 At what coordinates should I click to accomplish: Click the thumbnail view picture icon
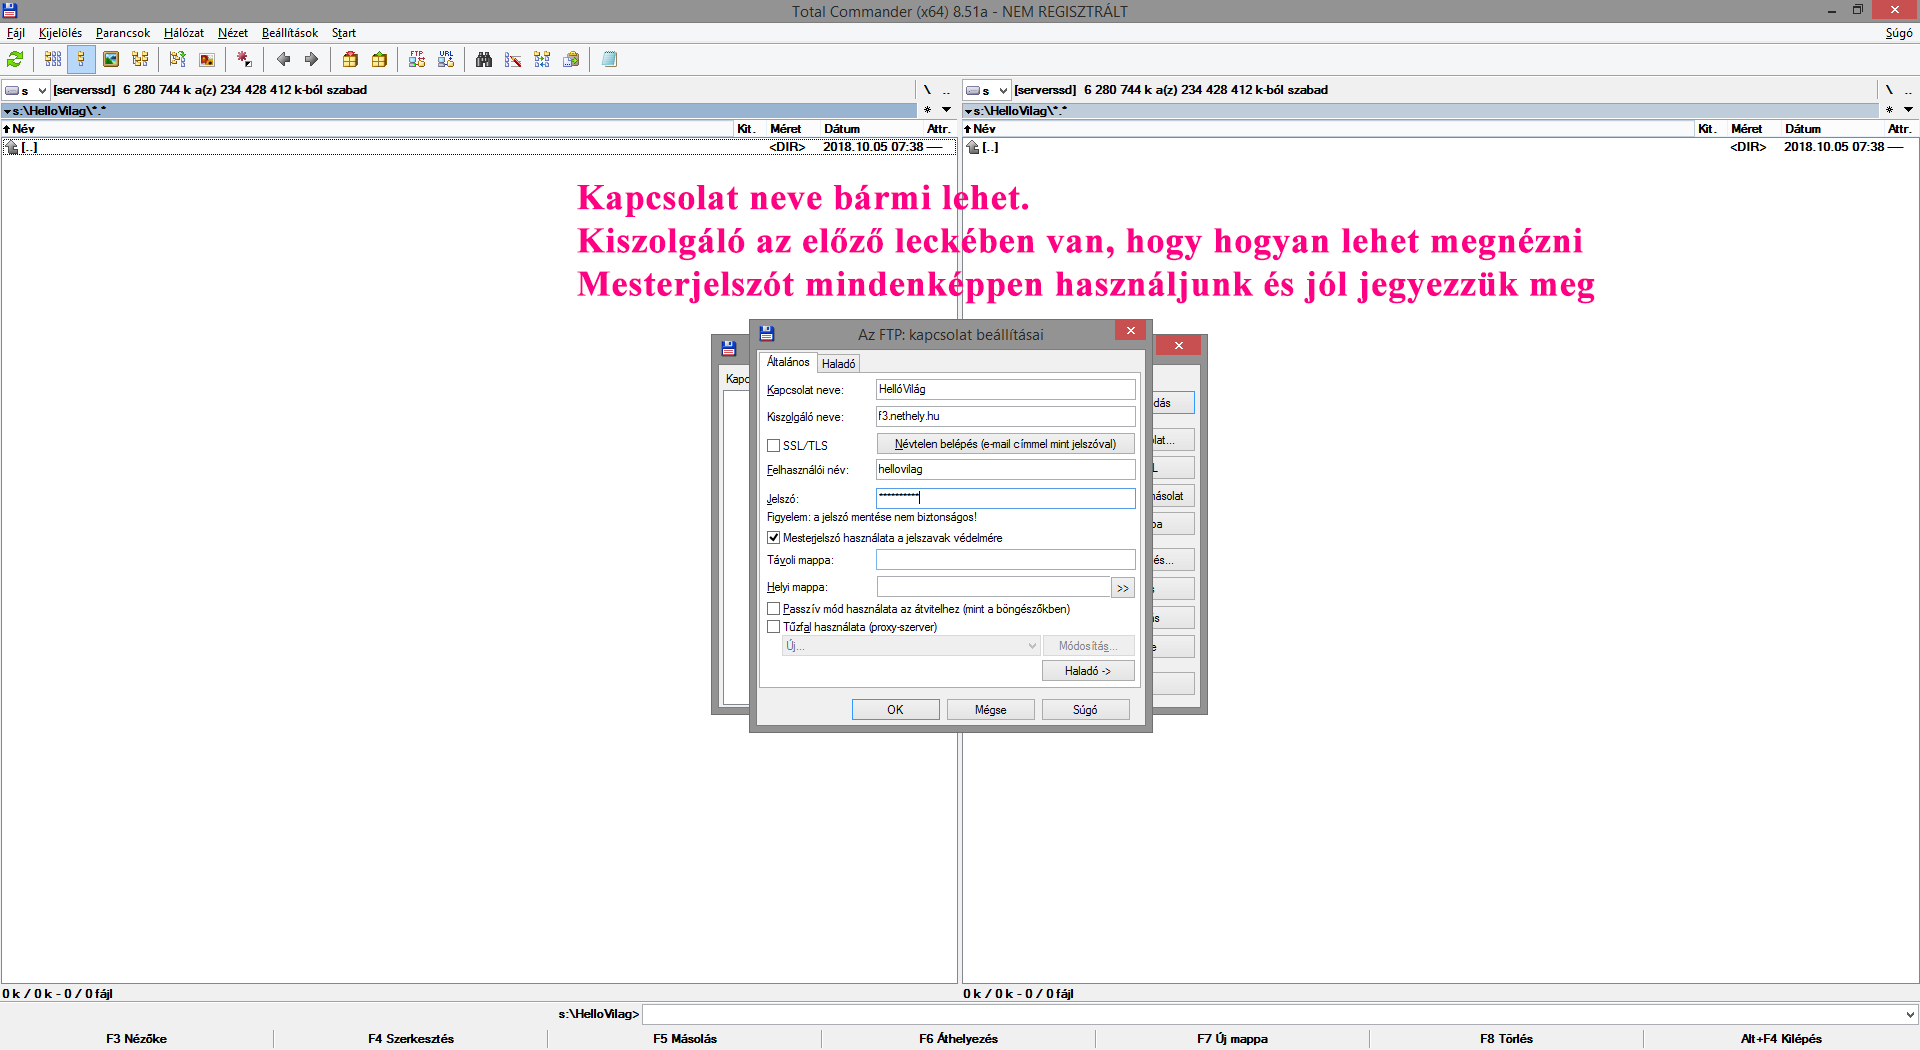[111, 60]
